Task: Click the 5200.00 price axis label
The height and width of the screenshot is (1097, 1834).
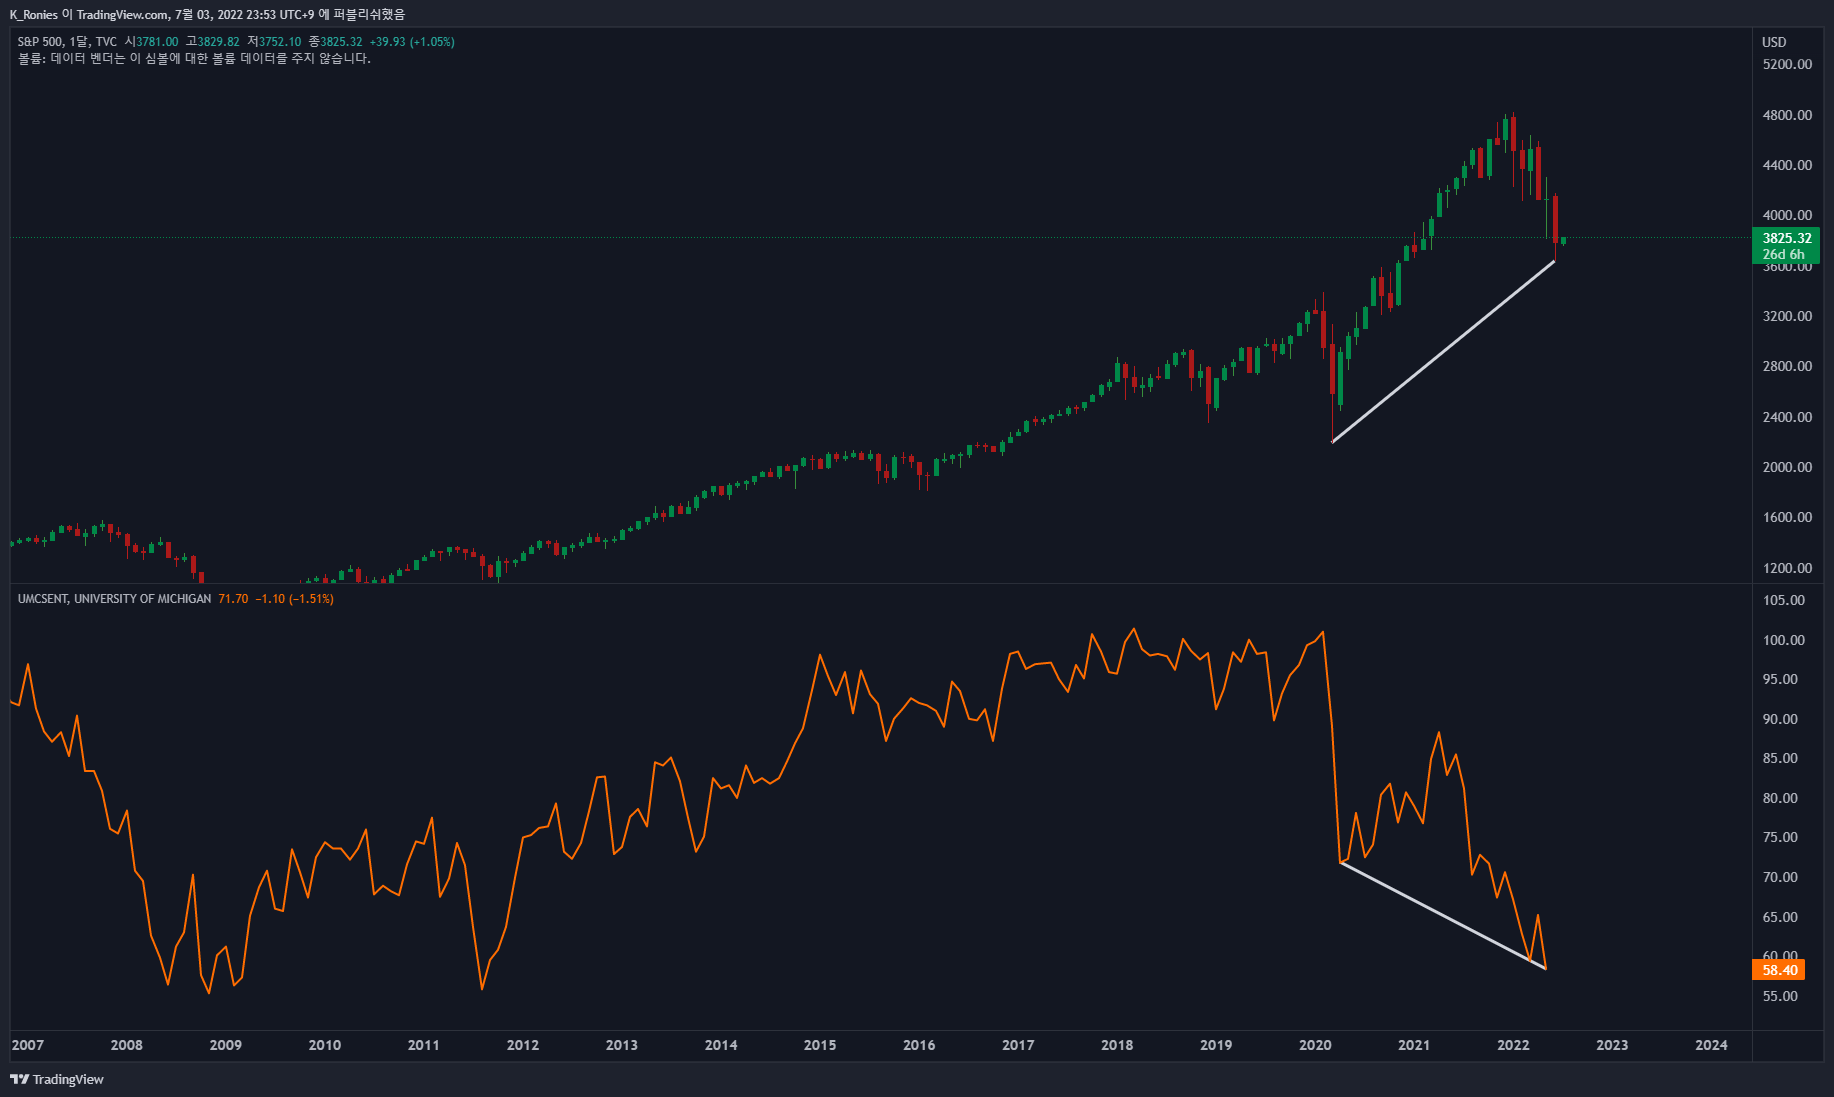Action: [x=1787, y=64]
